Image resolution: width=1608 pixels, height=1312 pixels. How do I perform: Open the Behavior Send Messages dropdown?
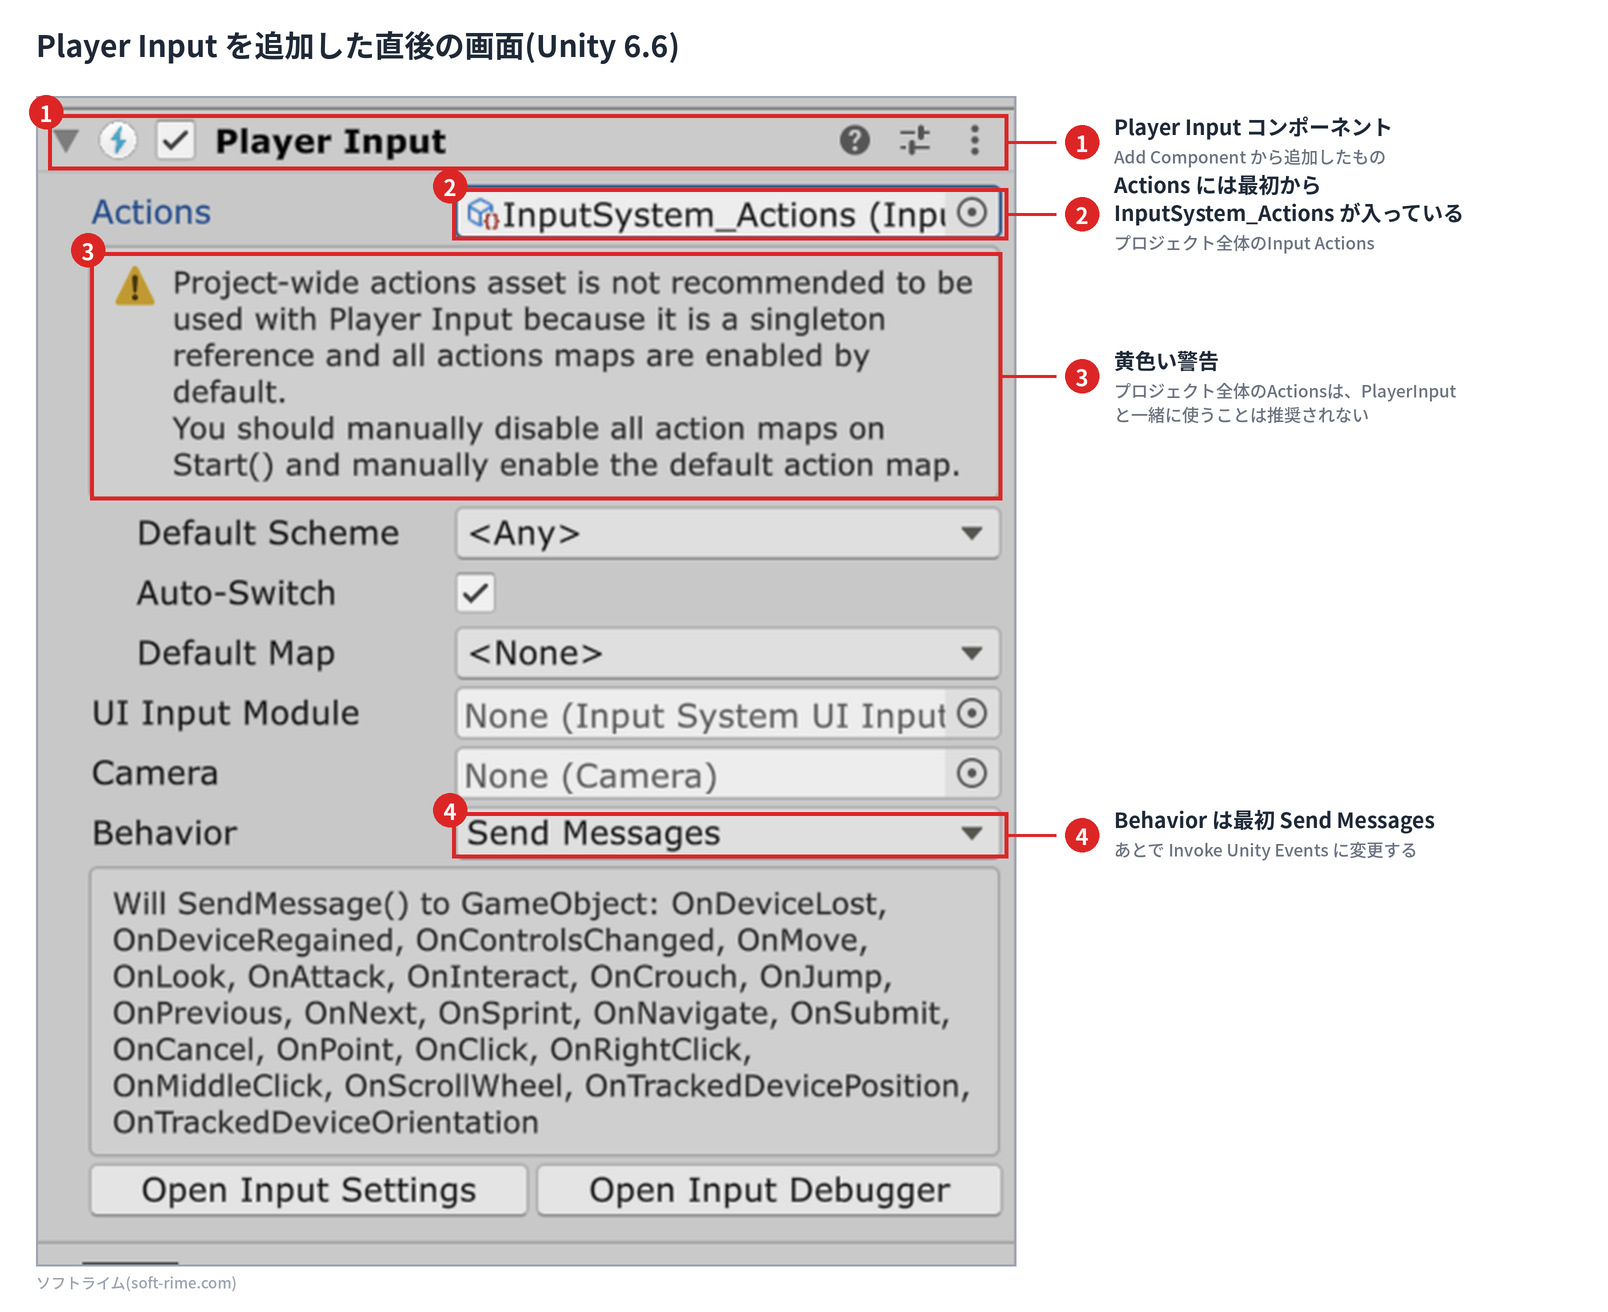[x=727, y=834]
